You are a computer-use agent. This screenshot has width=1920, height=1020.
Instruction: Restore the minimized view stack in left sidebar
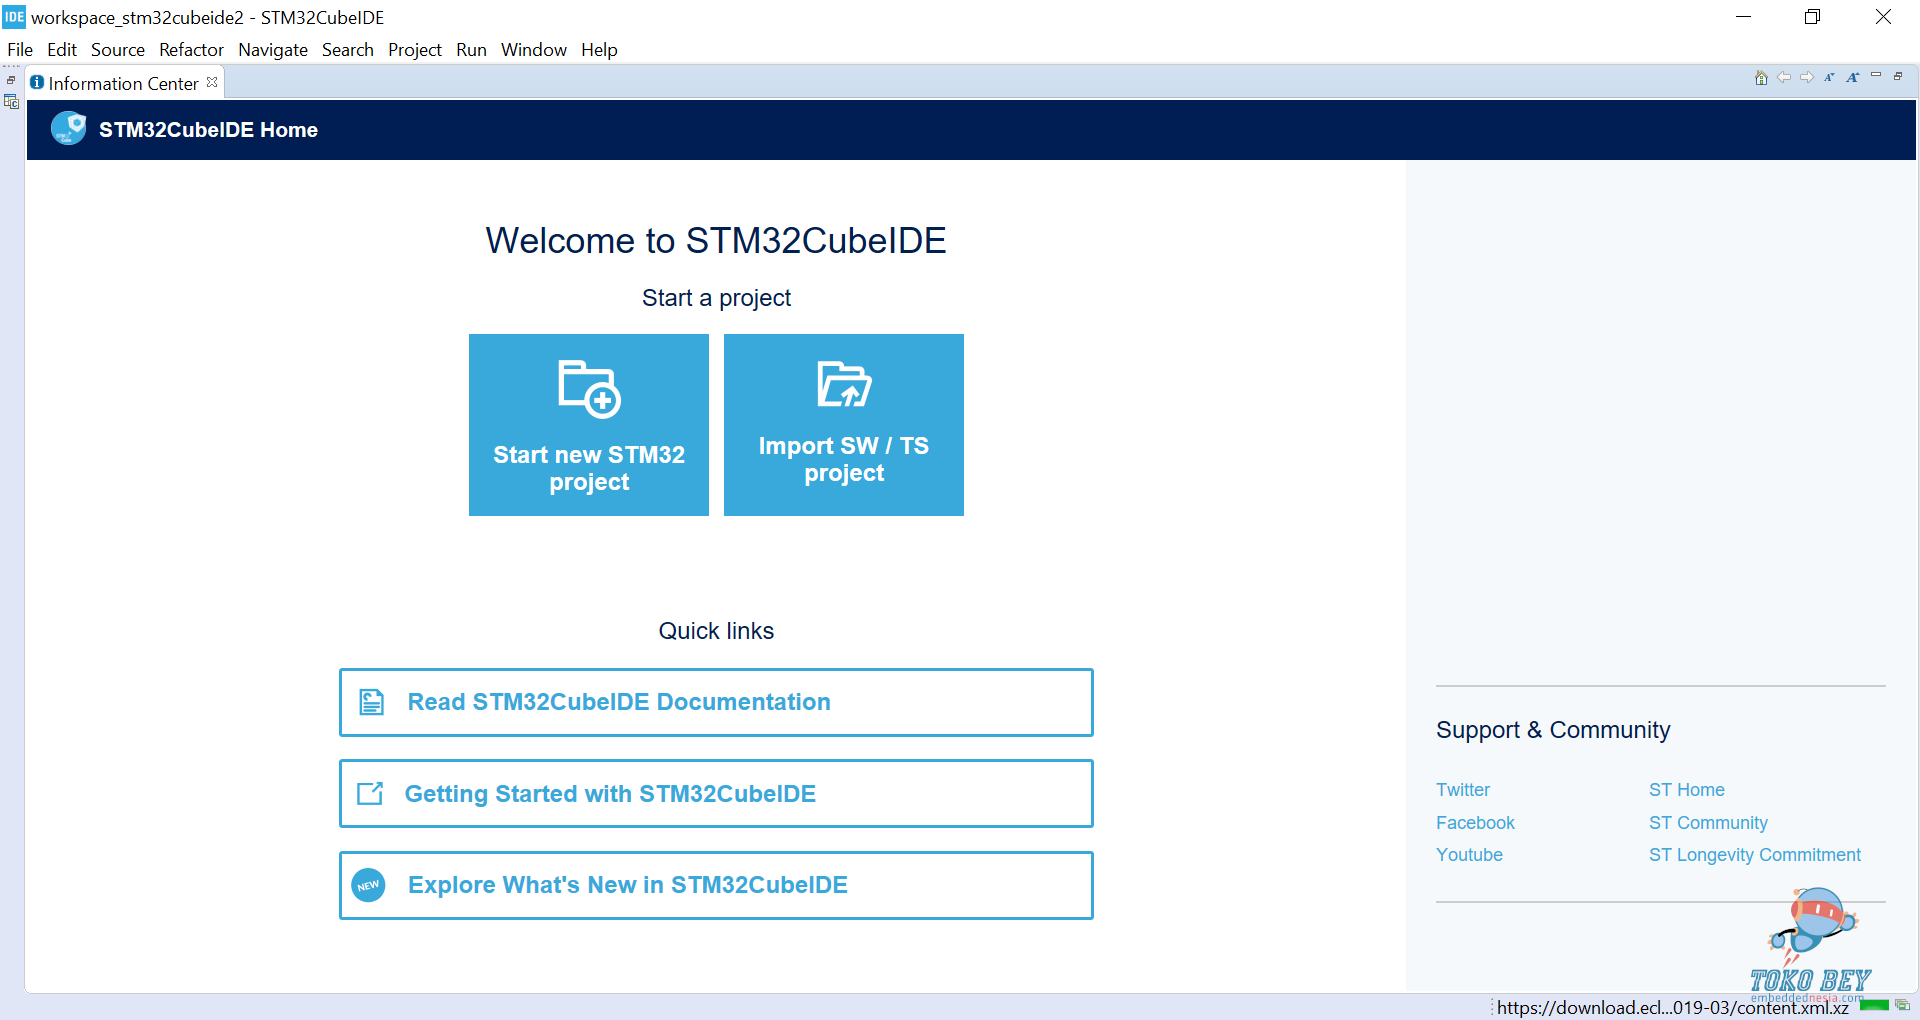point(11,80)
